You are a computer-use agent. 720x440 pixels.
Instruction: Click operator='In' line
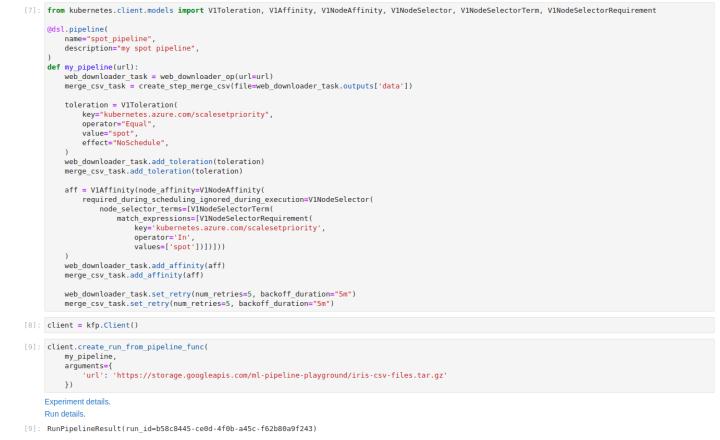pyautogui.click(x=164, y=237)
